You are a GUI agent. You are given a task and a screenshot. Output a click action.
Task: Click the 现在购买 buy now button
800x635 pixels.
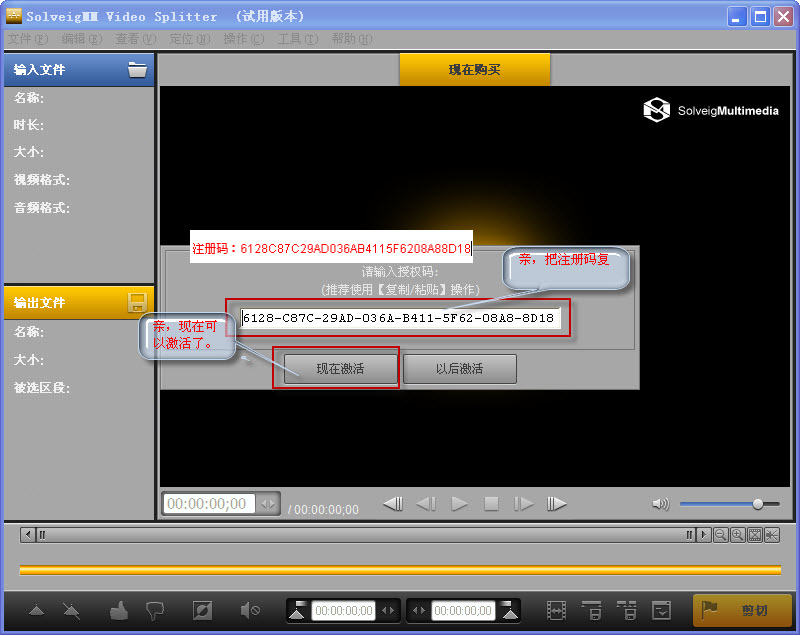[474, 69]
